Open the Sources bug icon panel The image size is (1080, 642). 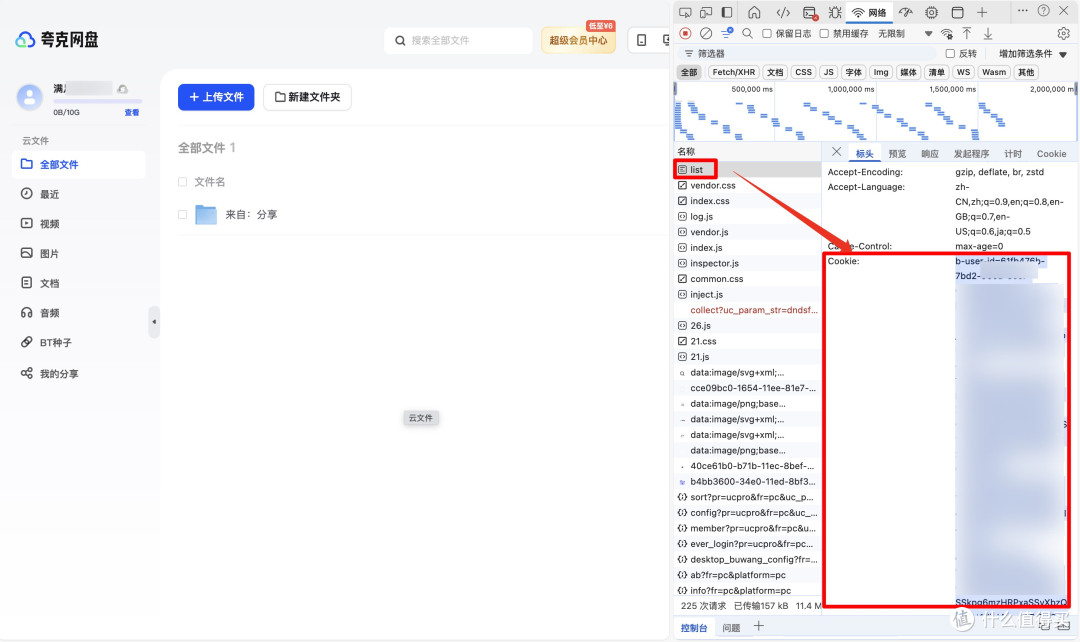(835, 12)
